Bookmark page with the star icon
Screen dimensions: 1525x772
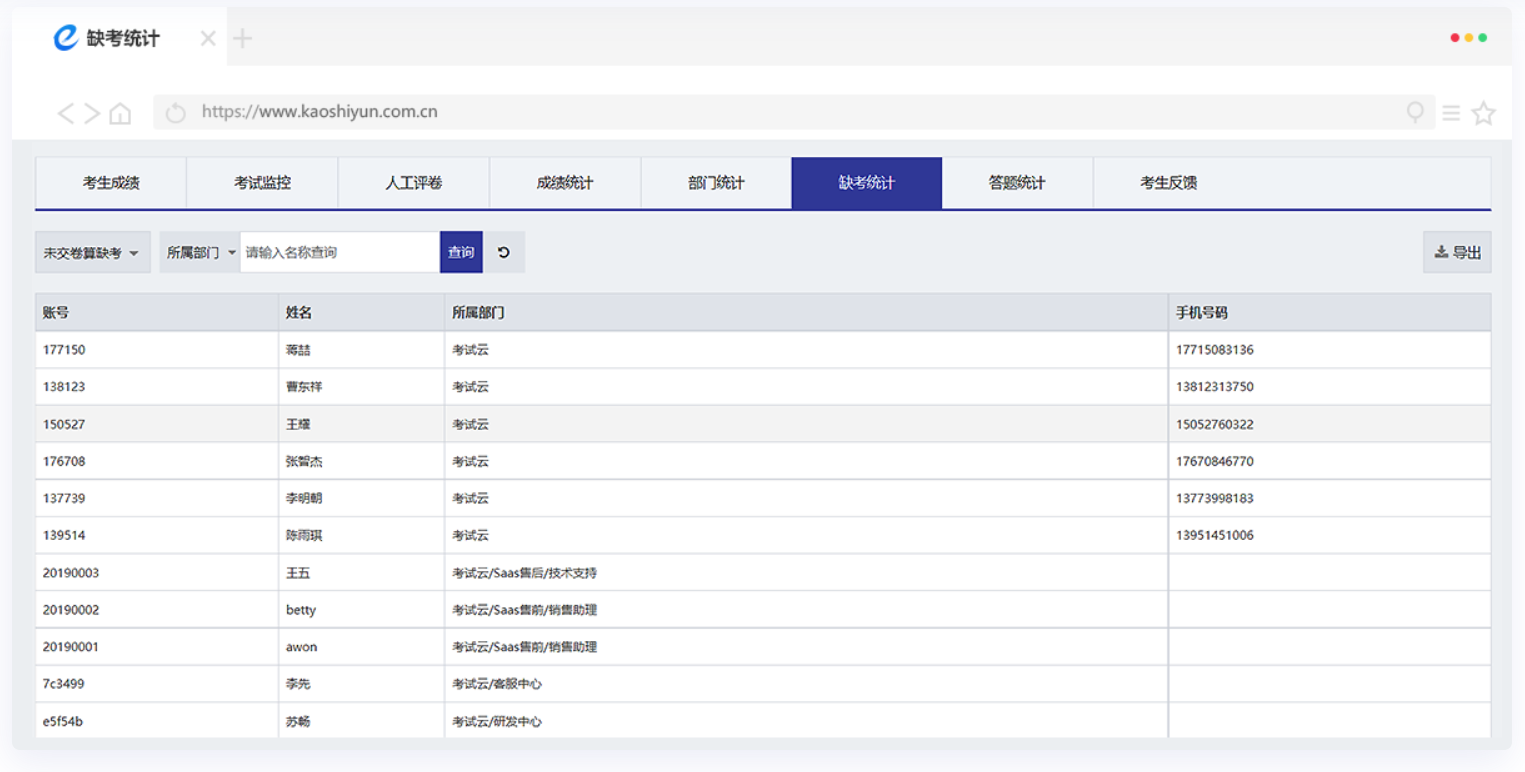point(1483,113)
